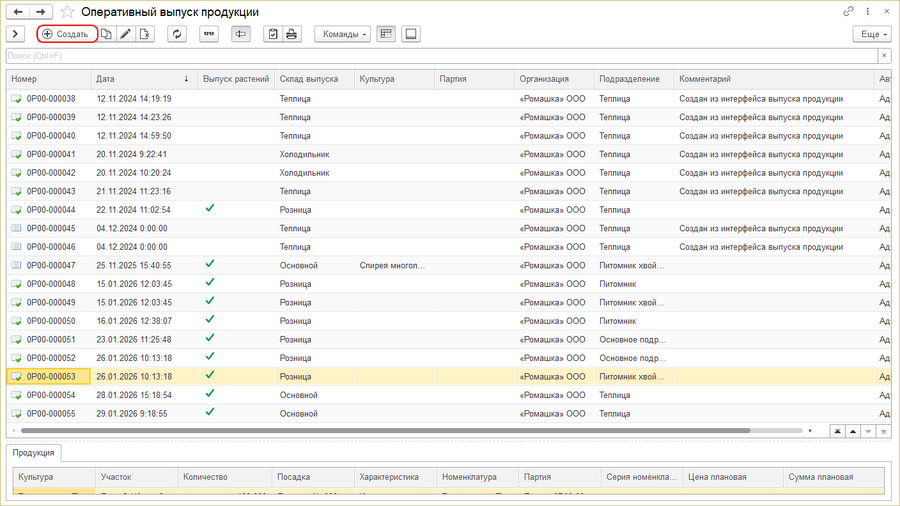Select the Продукция tab
The width and height of the screenshot is (900, 506).
pyautogui.click(x=34, y=453)
